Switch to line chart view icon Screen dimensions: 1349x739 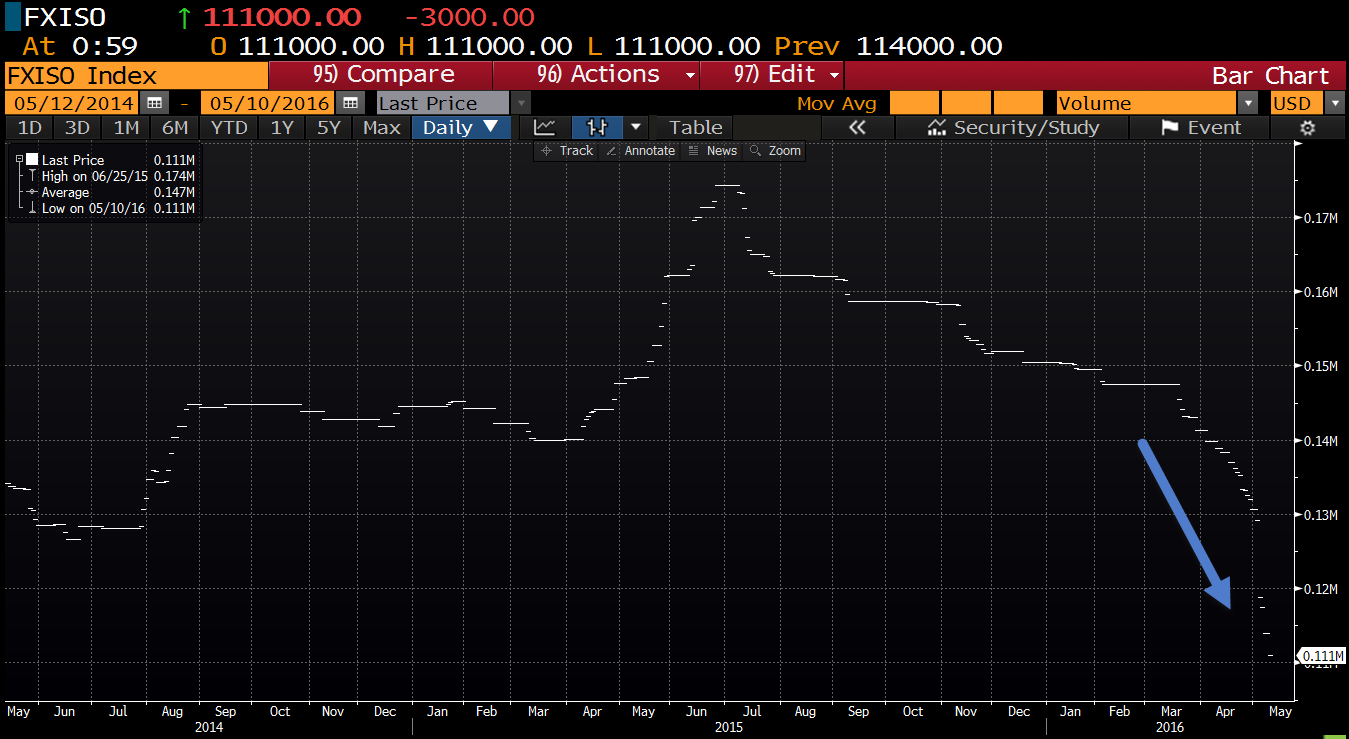click(x=544, y=127)
